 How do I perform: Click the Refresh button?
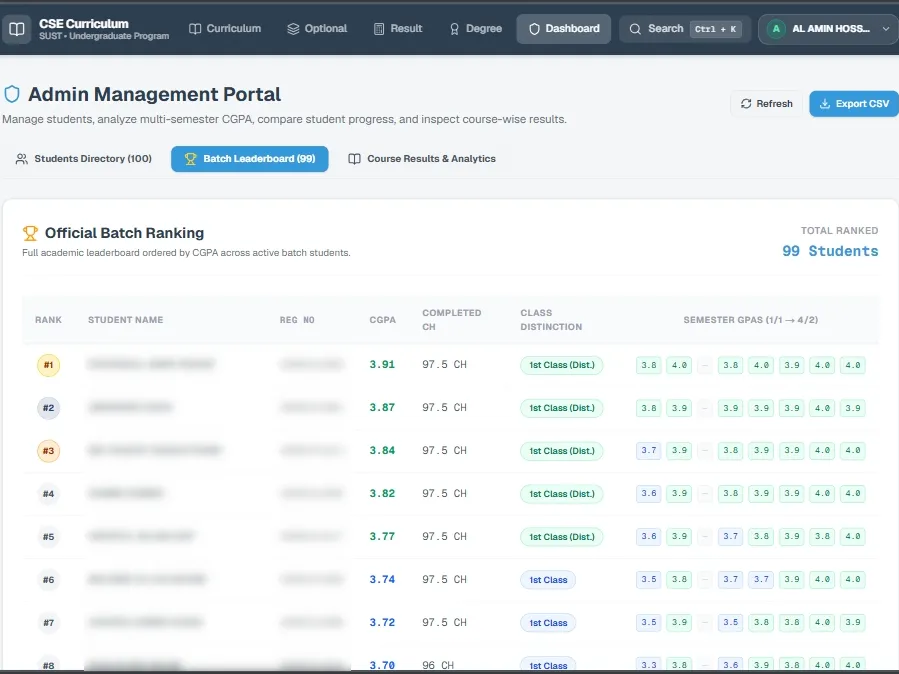tap(767, 104)
